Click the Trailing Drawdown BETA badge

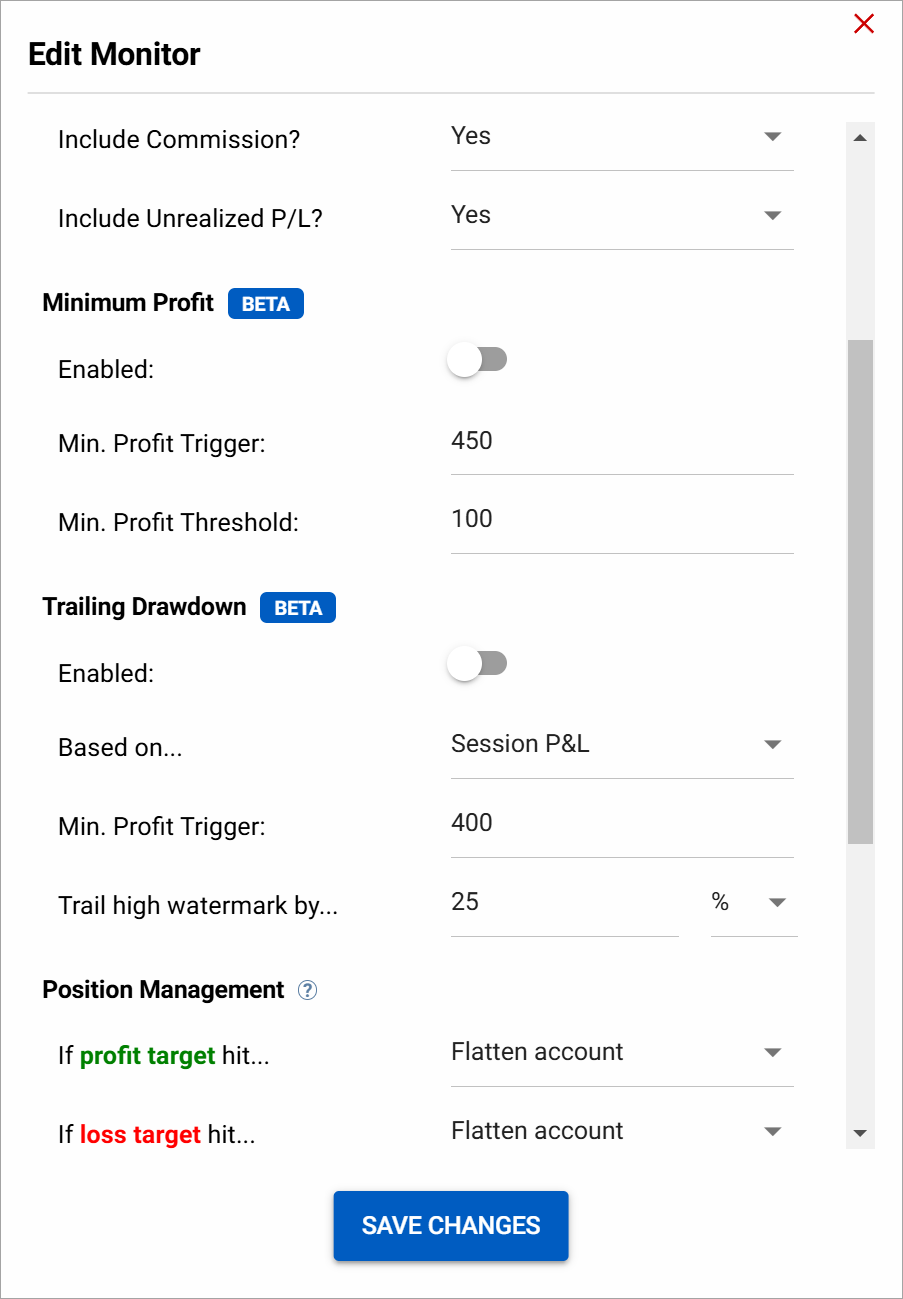click(298, 607)
